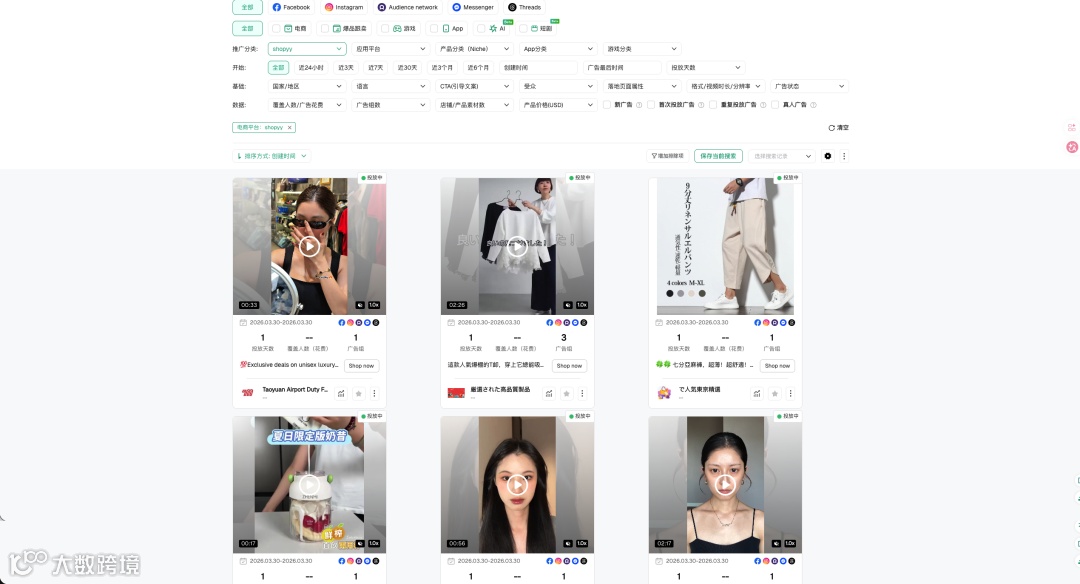Image resolution: width=1080 pixels, height=584 pixels.
Task: Select the 近7天 time range
Action: click(x=375, y=67)
